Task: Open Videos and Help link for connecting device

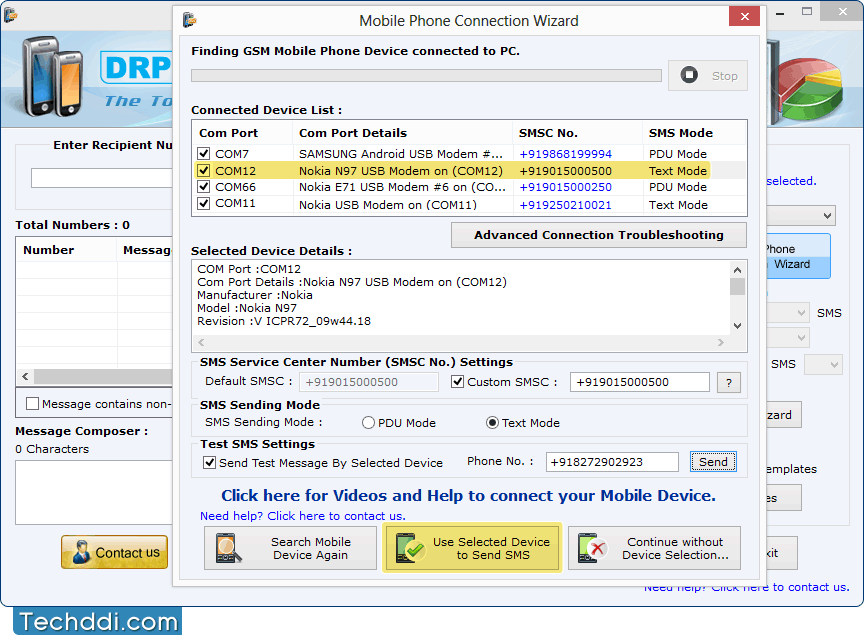Action: click(468, 496)
